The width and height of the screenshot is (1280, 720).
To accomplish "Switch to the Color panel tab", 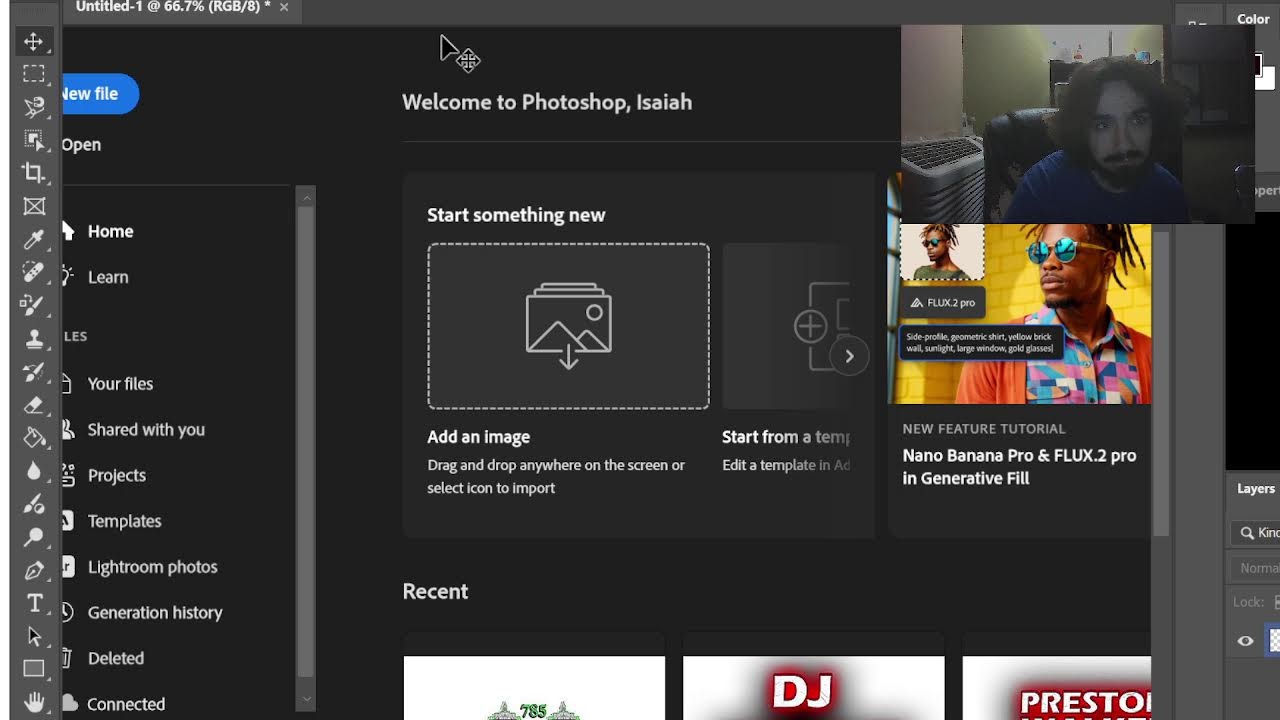I will 1253,19.
